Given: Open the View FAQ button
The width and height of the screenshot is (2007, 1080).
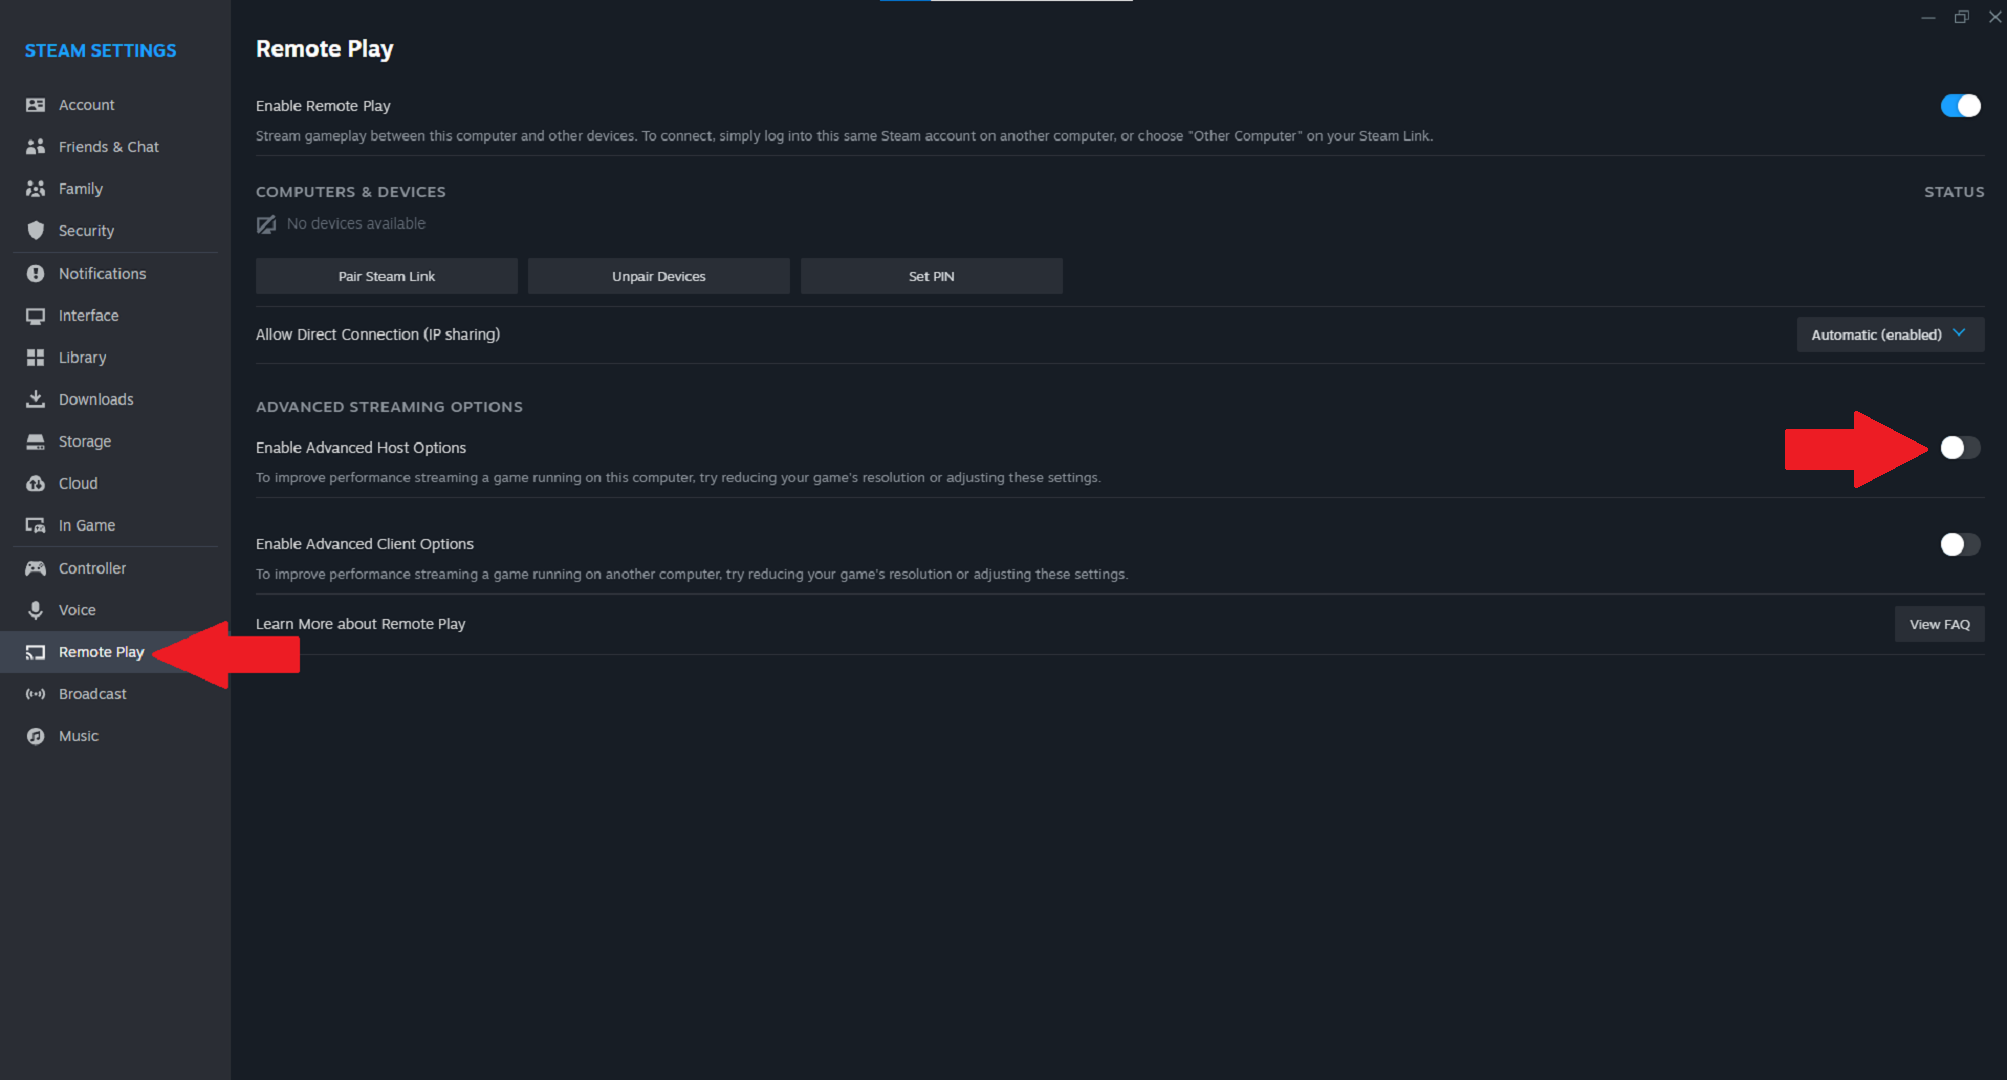Looking at the screenshot, I should pyautogui.click(x=1938, y=624).
